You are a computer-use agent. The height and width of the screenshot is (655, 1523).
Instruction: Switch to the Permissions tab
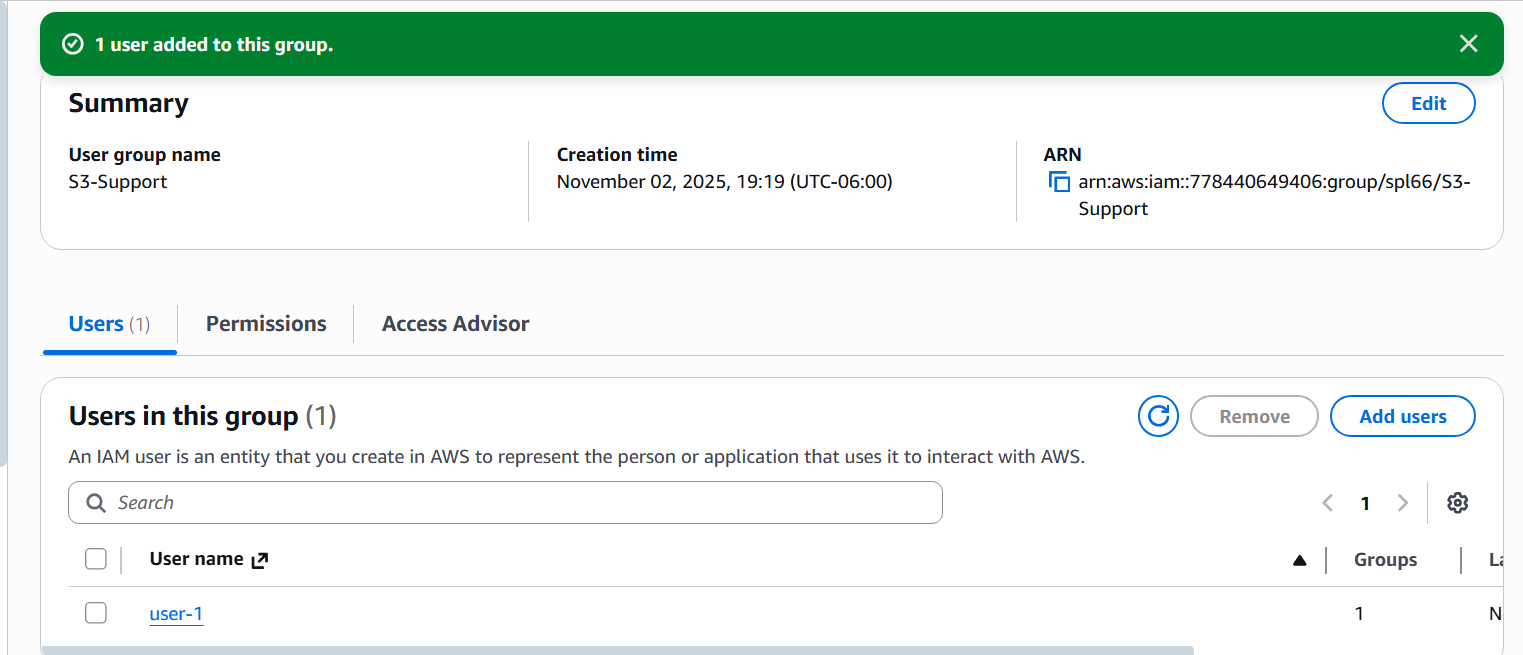[x=265, y=323]
